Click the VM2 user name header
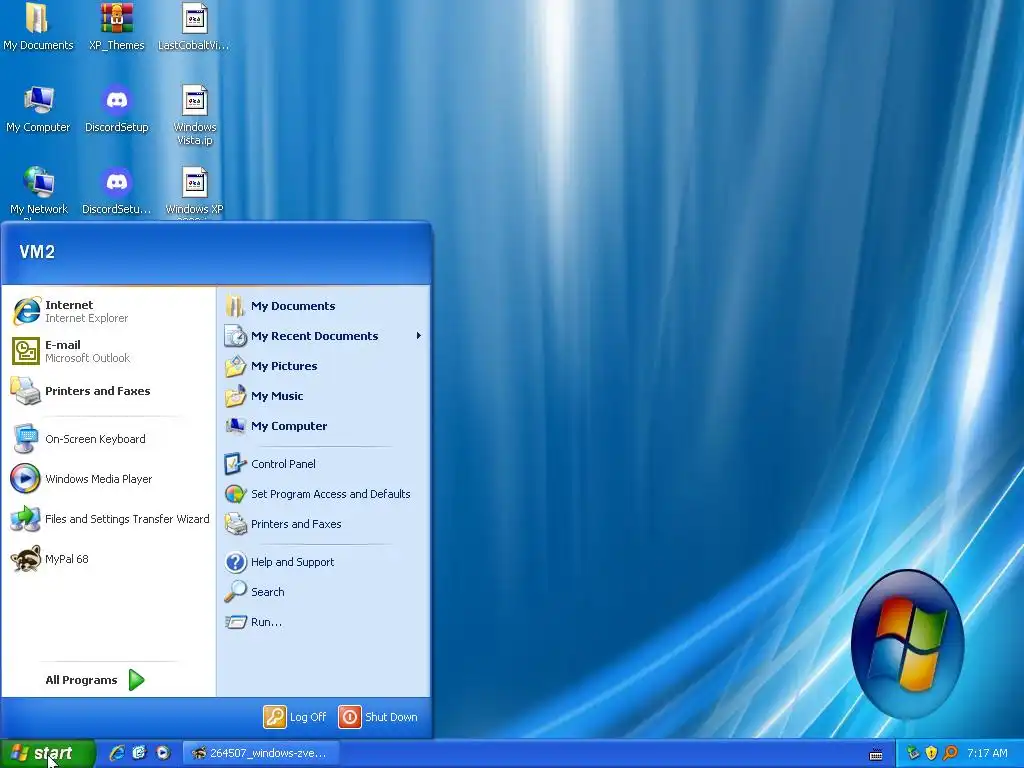The height and width of the screenshot is (768, 1024). point(37,252)
